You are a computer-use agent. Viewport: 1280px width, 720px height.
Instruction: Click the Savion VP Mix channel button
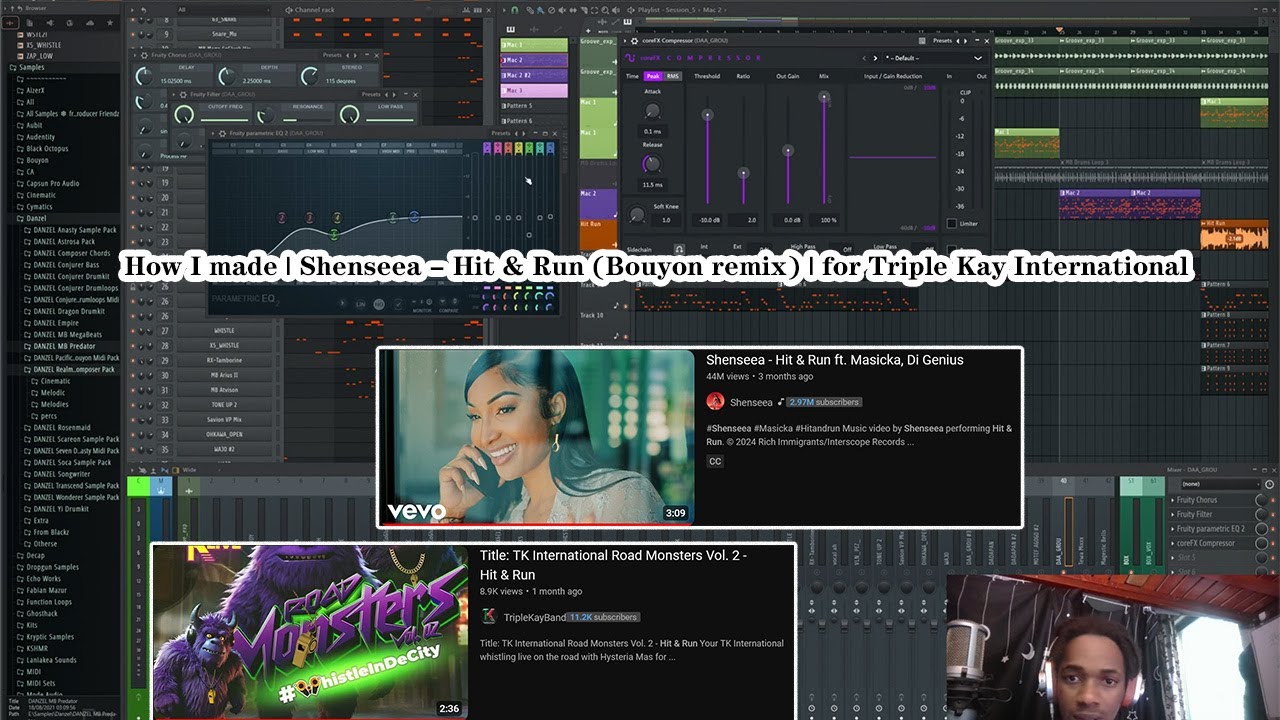pos(224,420)
